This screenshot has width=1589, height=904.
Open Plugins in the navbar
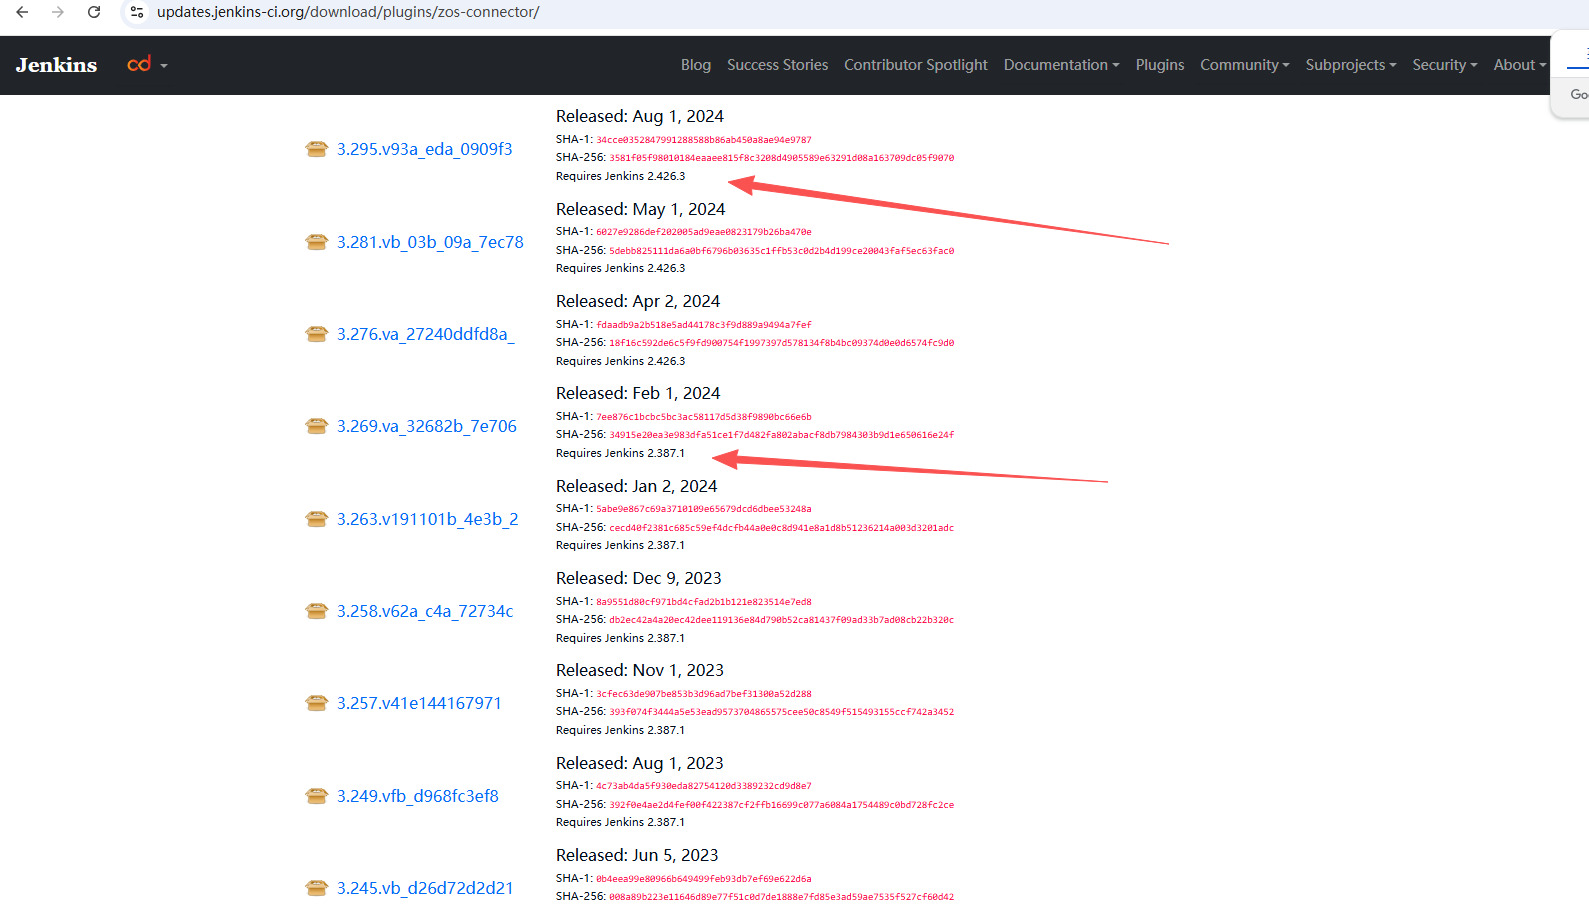[x=1160, y=65]
